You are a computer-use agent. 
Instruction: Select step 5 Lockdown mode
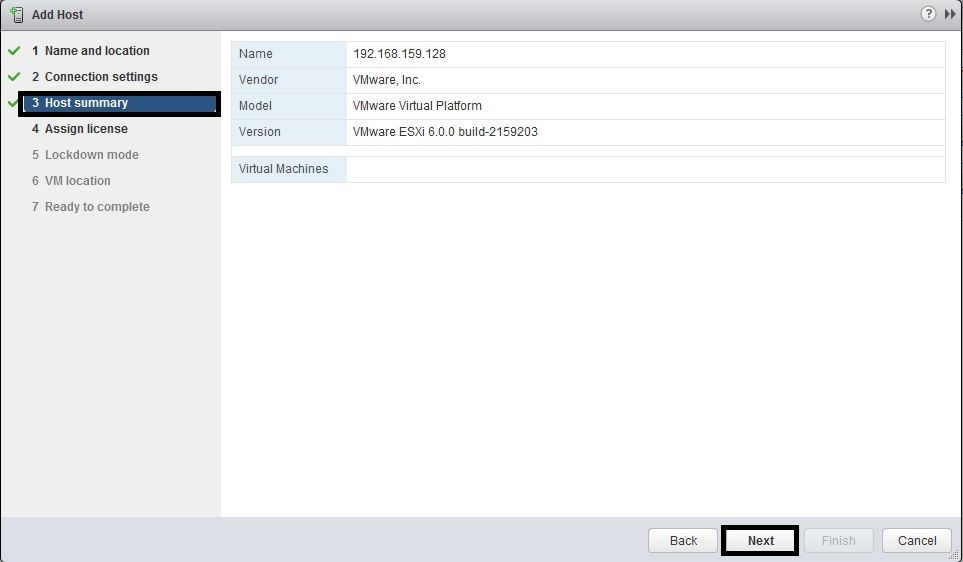coord(91,155)
